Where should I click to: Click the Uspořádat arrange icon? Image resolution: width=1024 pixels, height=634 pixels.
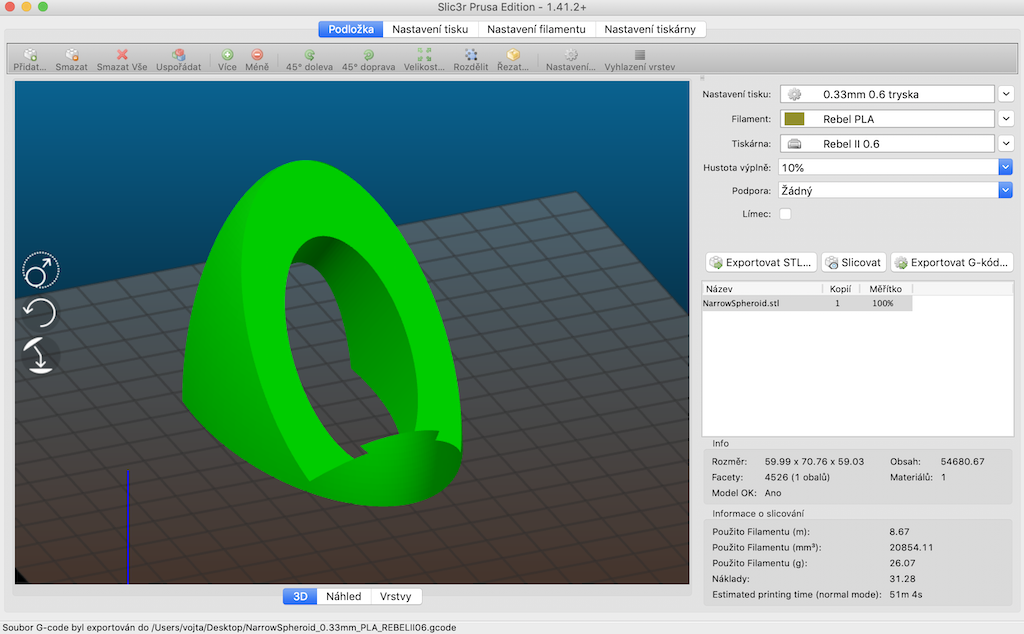pyautogui.click(x=178, y=56)
